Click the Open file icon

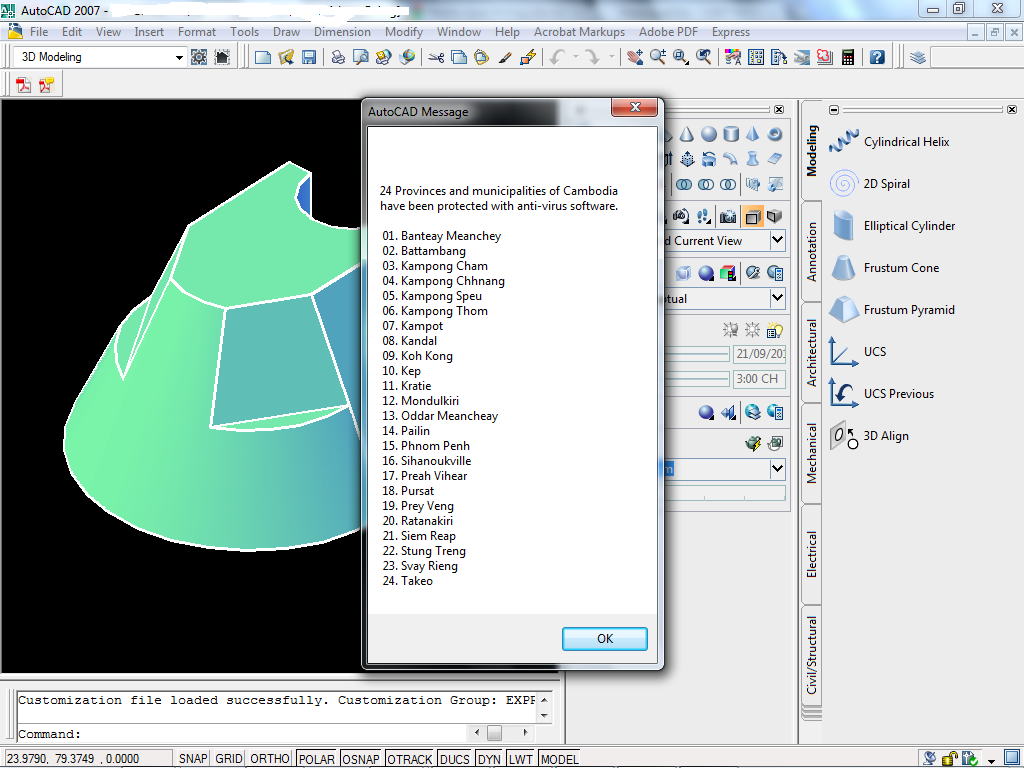286,57
